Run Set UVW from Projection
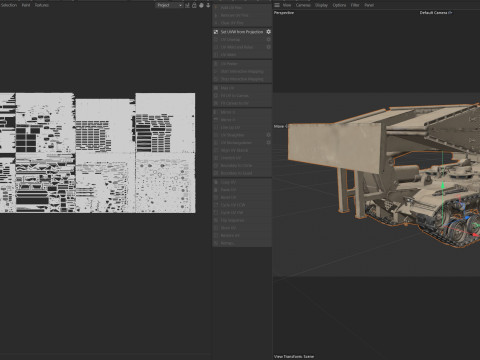The height and width of the screenshot is (360, 480). (x=242, y=32)
